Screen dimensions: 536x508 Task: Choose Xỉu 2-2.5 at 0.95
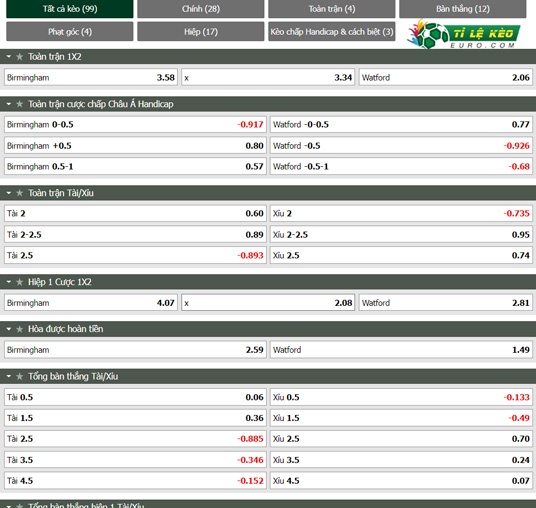click(x=401, y=235)
